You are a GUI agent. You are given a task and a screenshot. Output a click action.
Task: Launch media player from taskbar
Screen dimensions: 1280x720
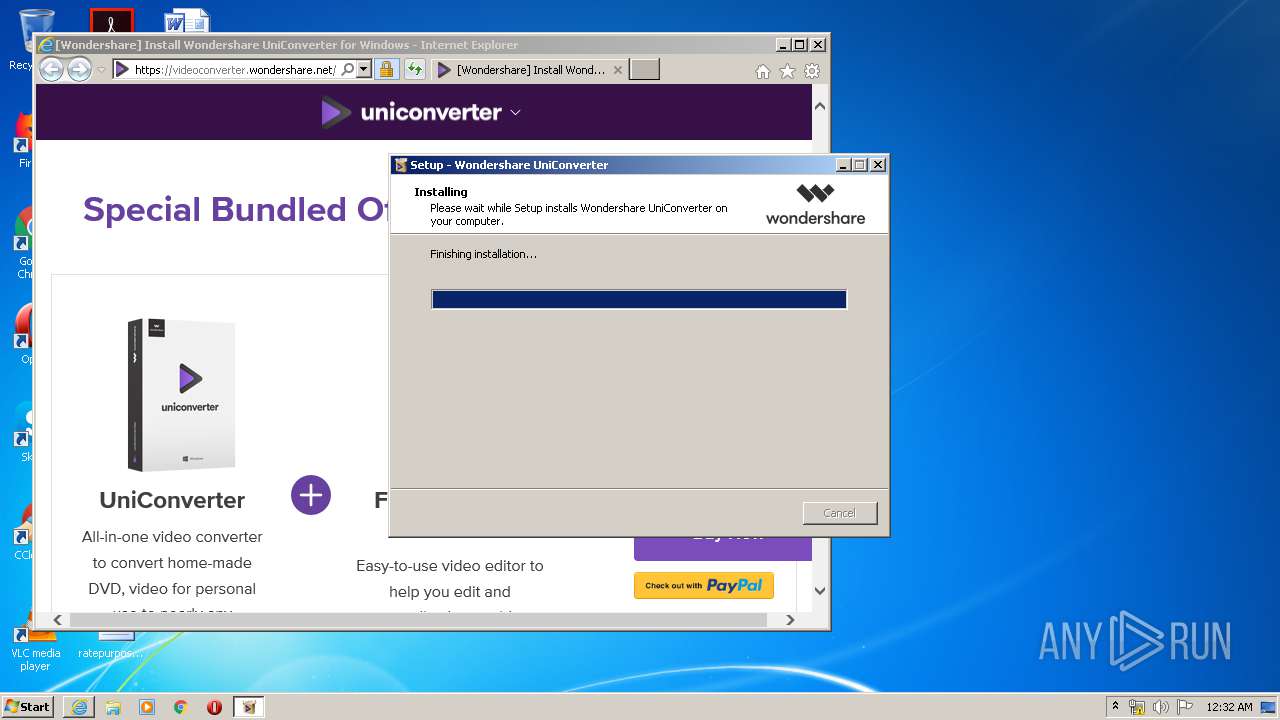coord(147,707)
